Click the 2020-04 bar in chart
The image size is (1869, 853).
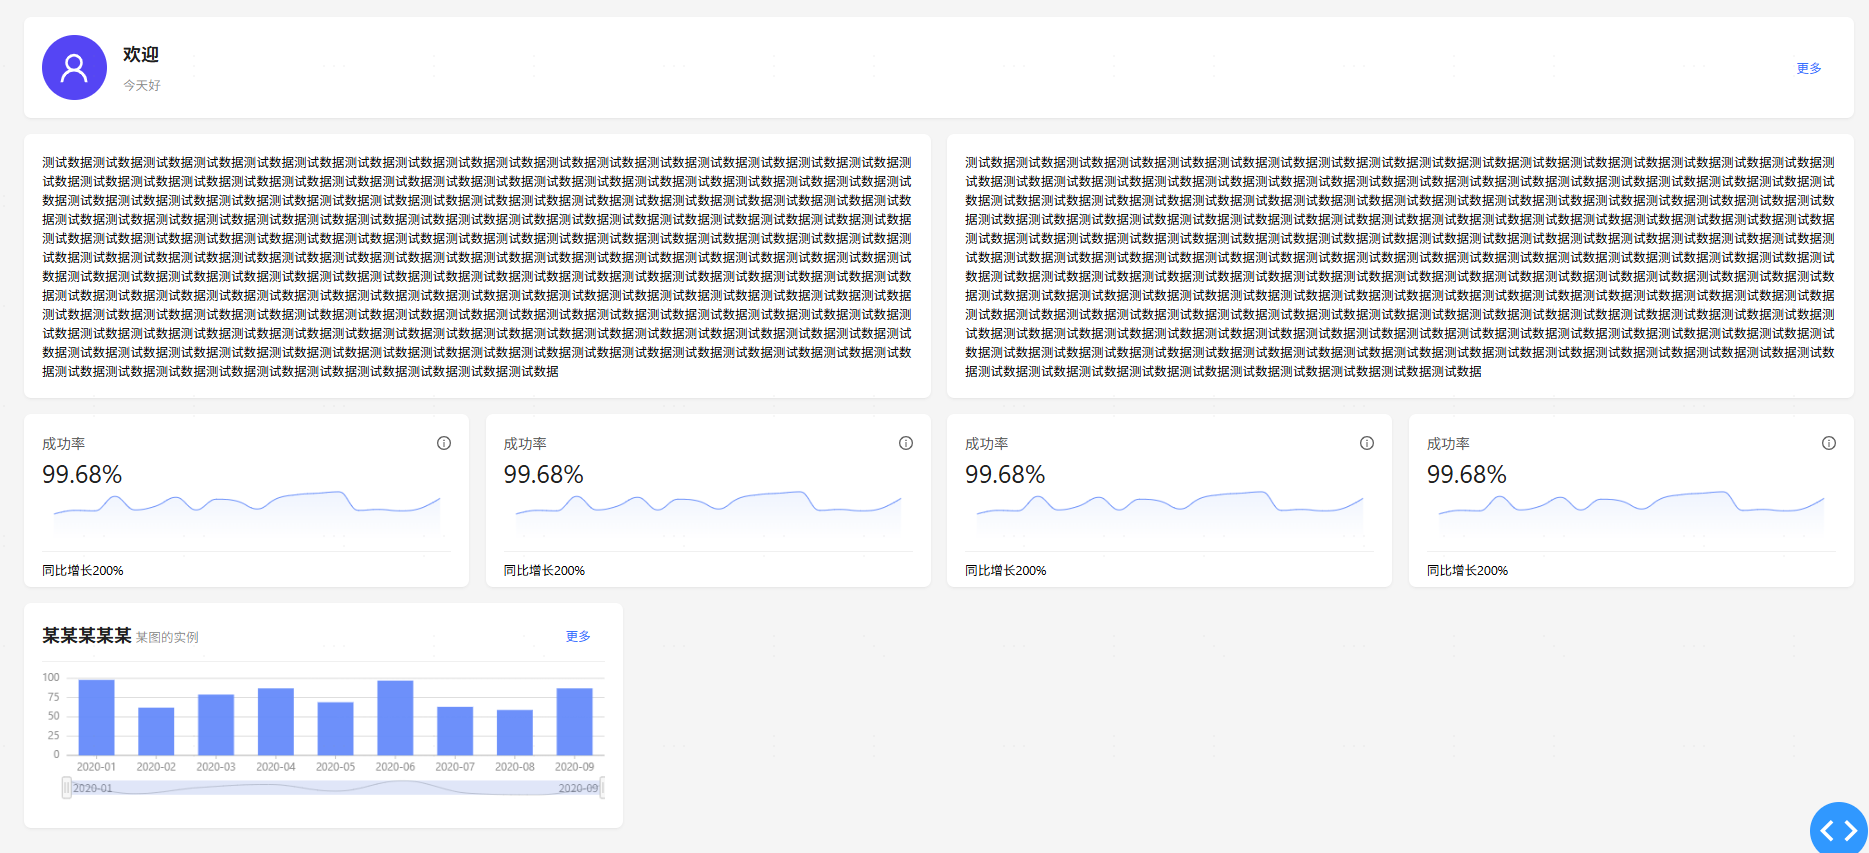click(x=276, y=721)
